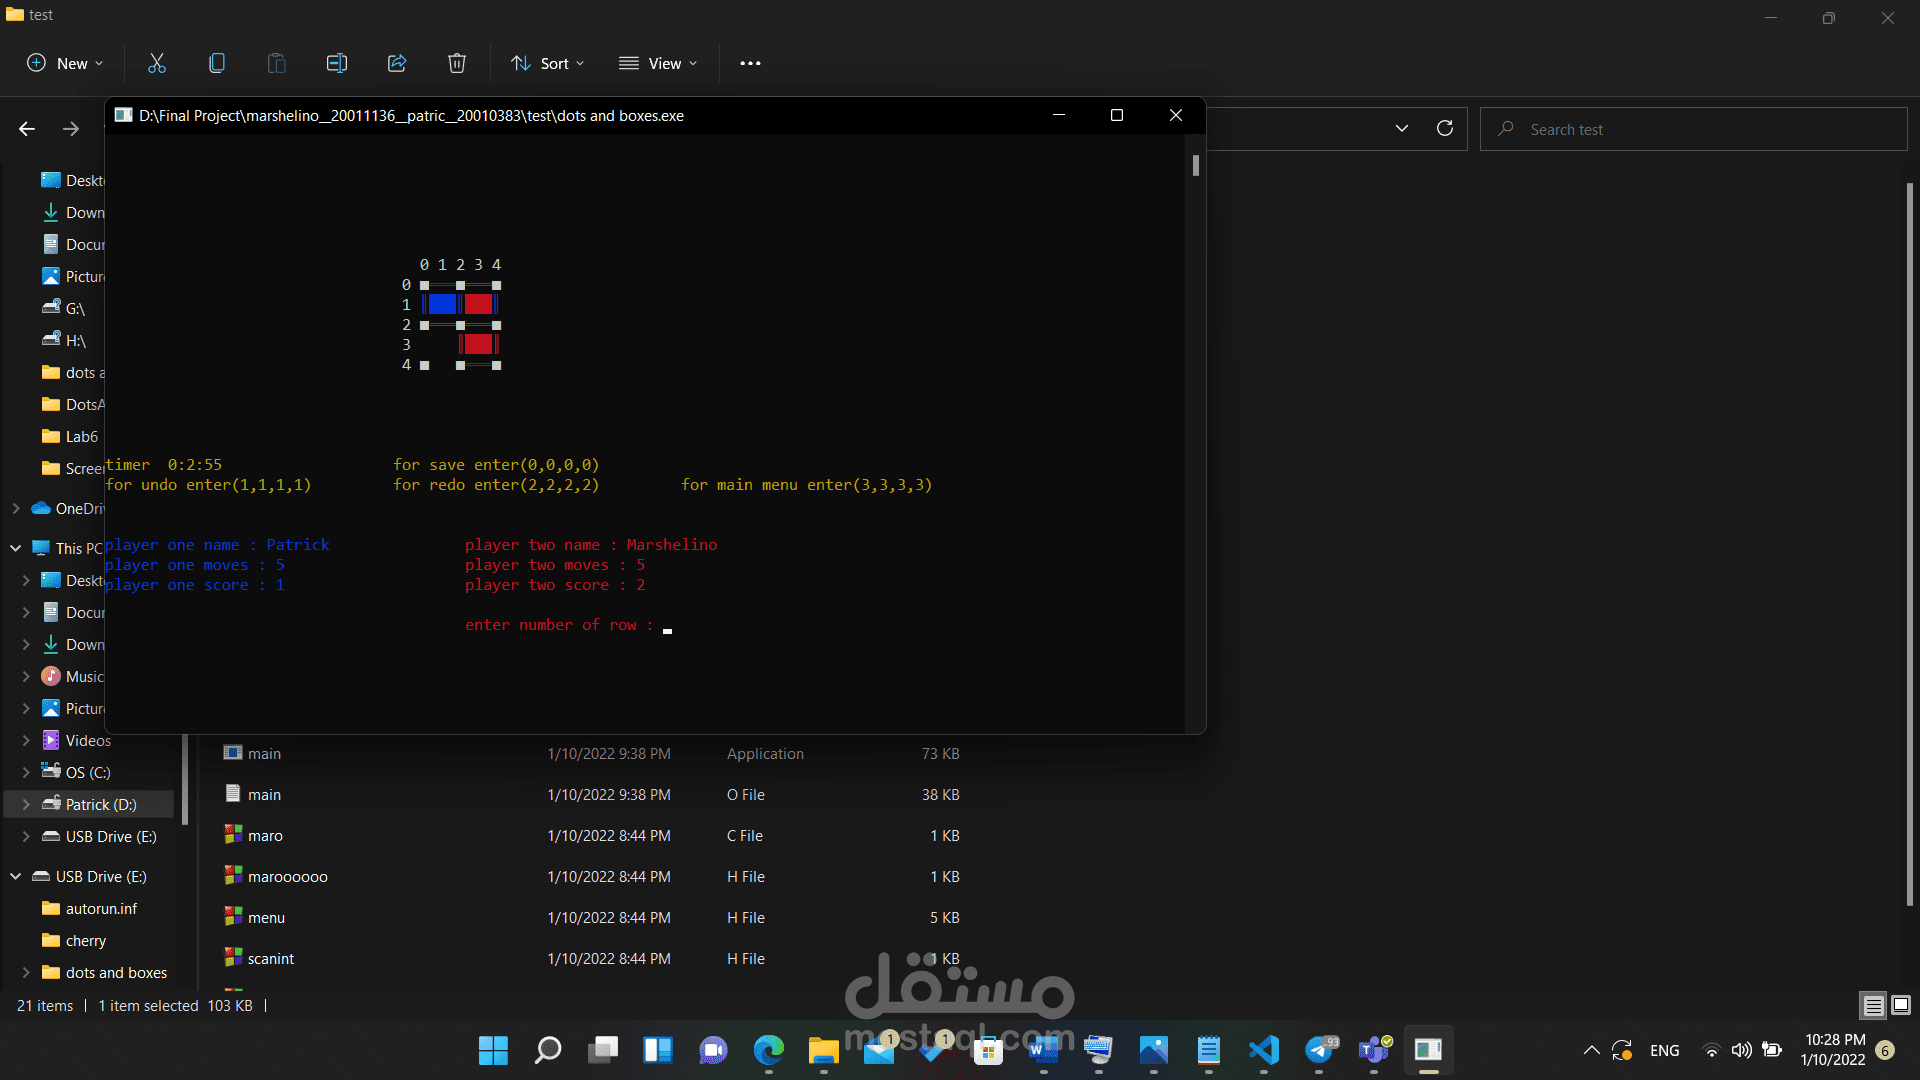Image resolution: width=1920 pixels, height=1080 pixels.
Task: Open the Sort dropdown menu
Action: 547,63
